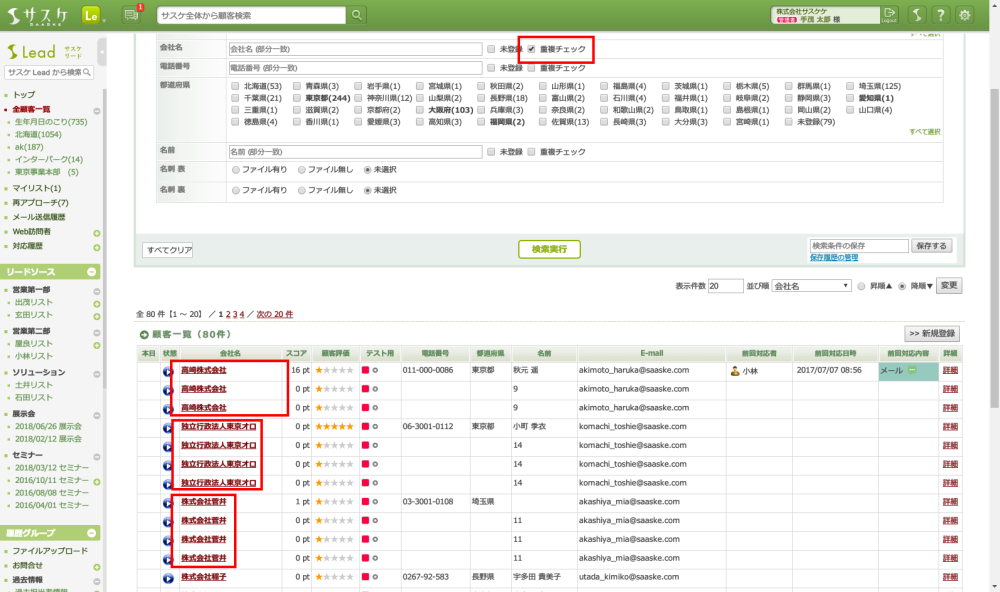Click the 会社名 partial-match input field
The image size is (1000, 592).
(x=355, y=49)
